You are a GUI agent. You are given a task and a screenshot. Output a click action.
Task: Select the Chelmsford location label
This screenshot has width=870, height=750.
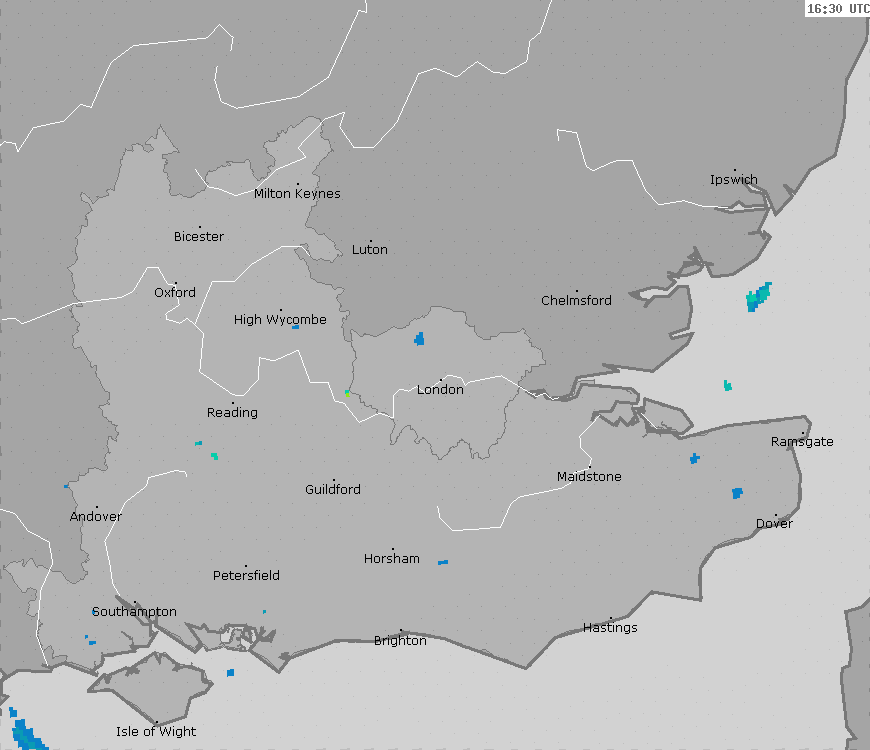pyautogui.click(x=576, y=300)
